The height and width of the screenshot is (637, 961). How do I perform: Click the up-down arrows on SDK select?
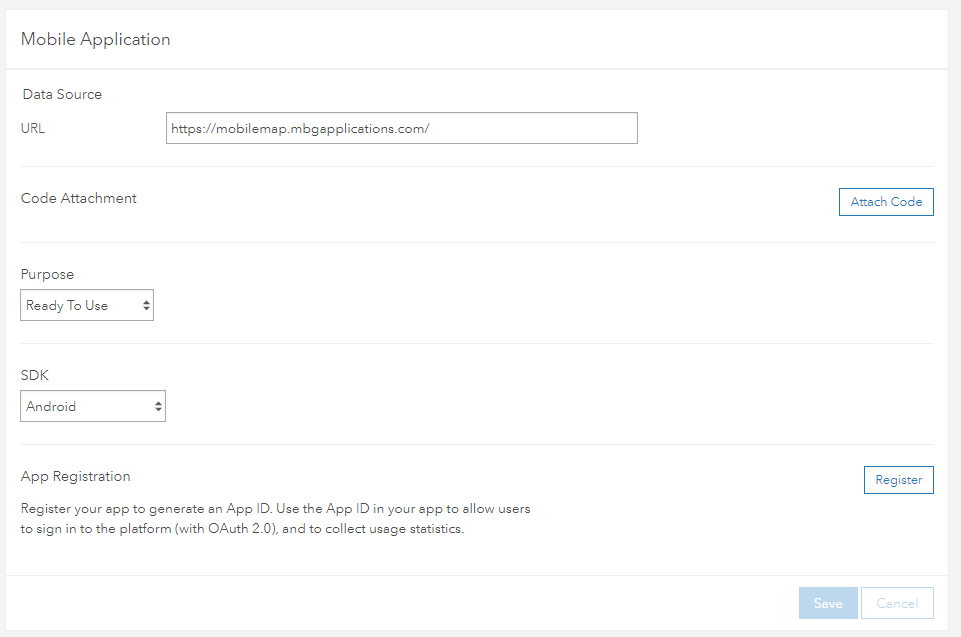point(158,407)
